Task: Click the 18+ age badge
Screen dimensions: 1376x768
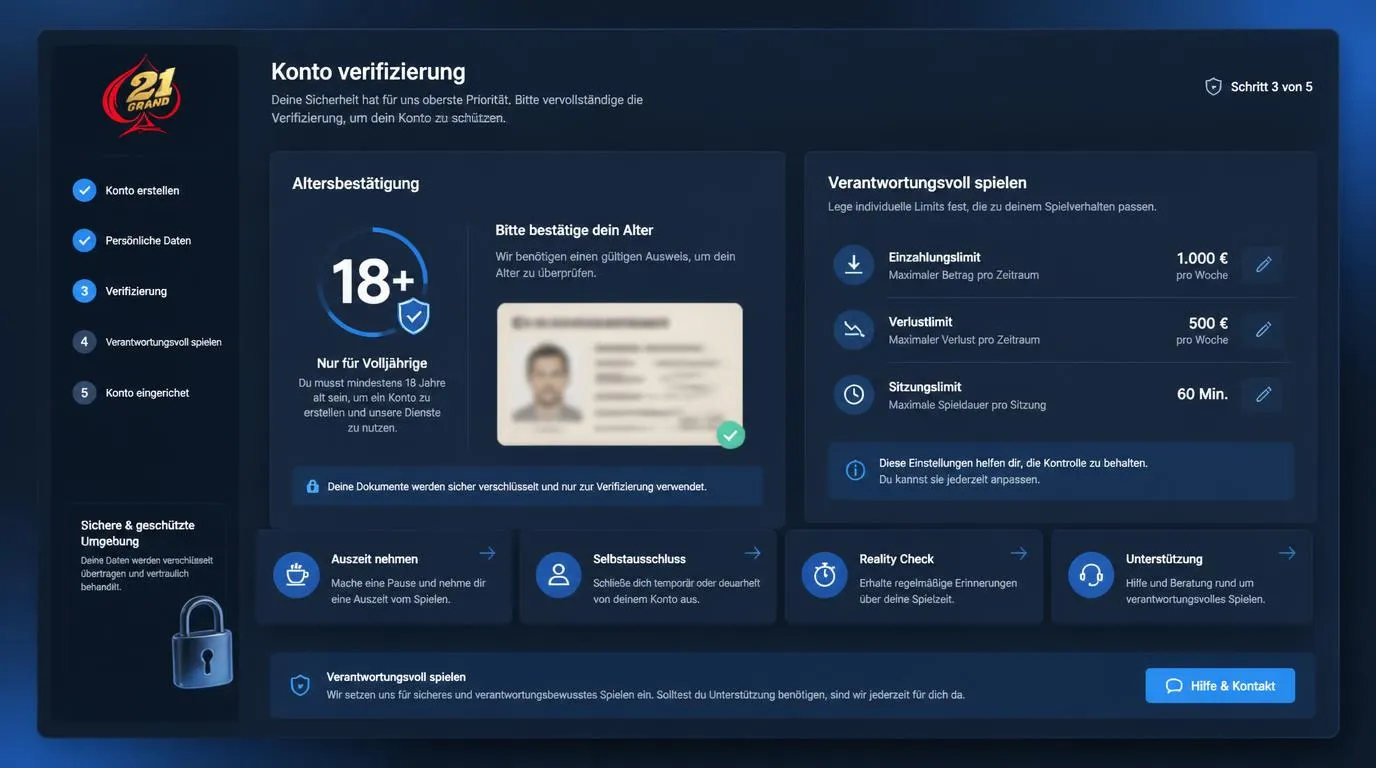Action: (373, 282)
